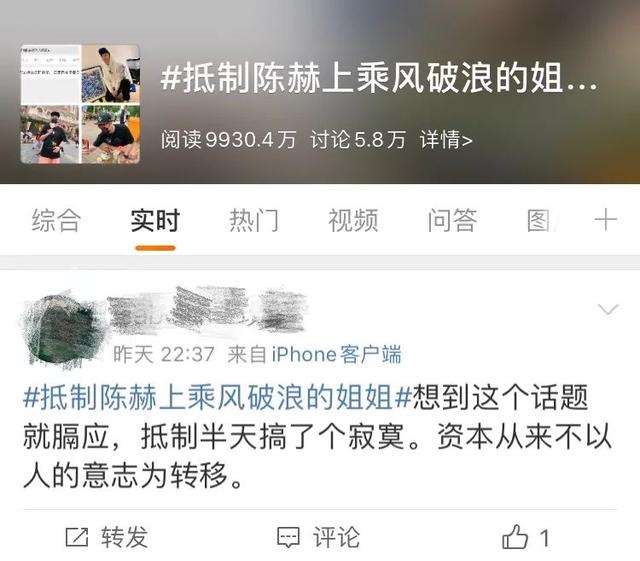This screenshot has height=561, width=640.
Task: Select the 实时 tab
Action: click(x=155, y=220)
